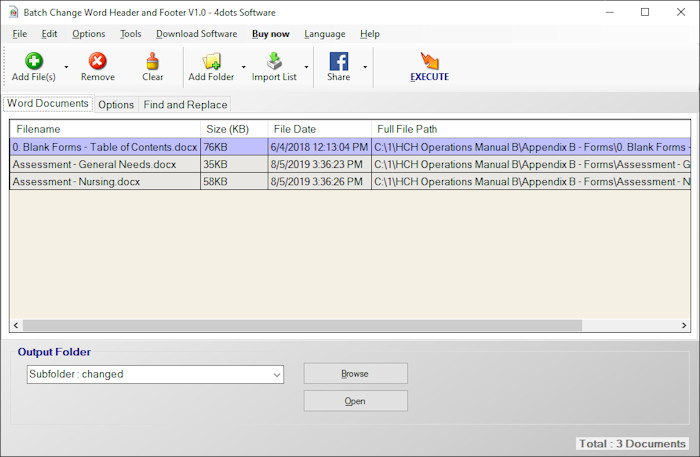Open the Help menu
Viewport: 700px width, 457px height.
(370, 34)
